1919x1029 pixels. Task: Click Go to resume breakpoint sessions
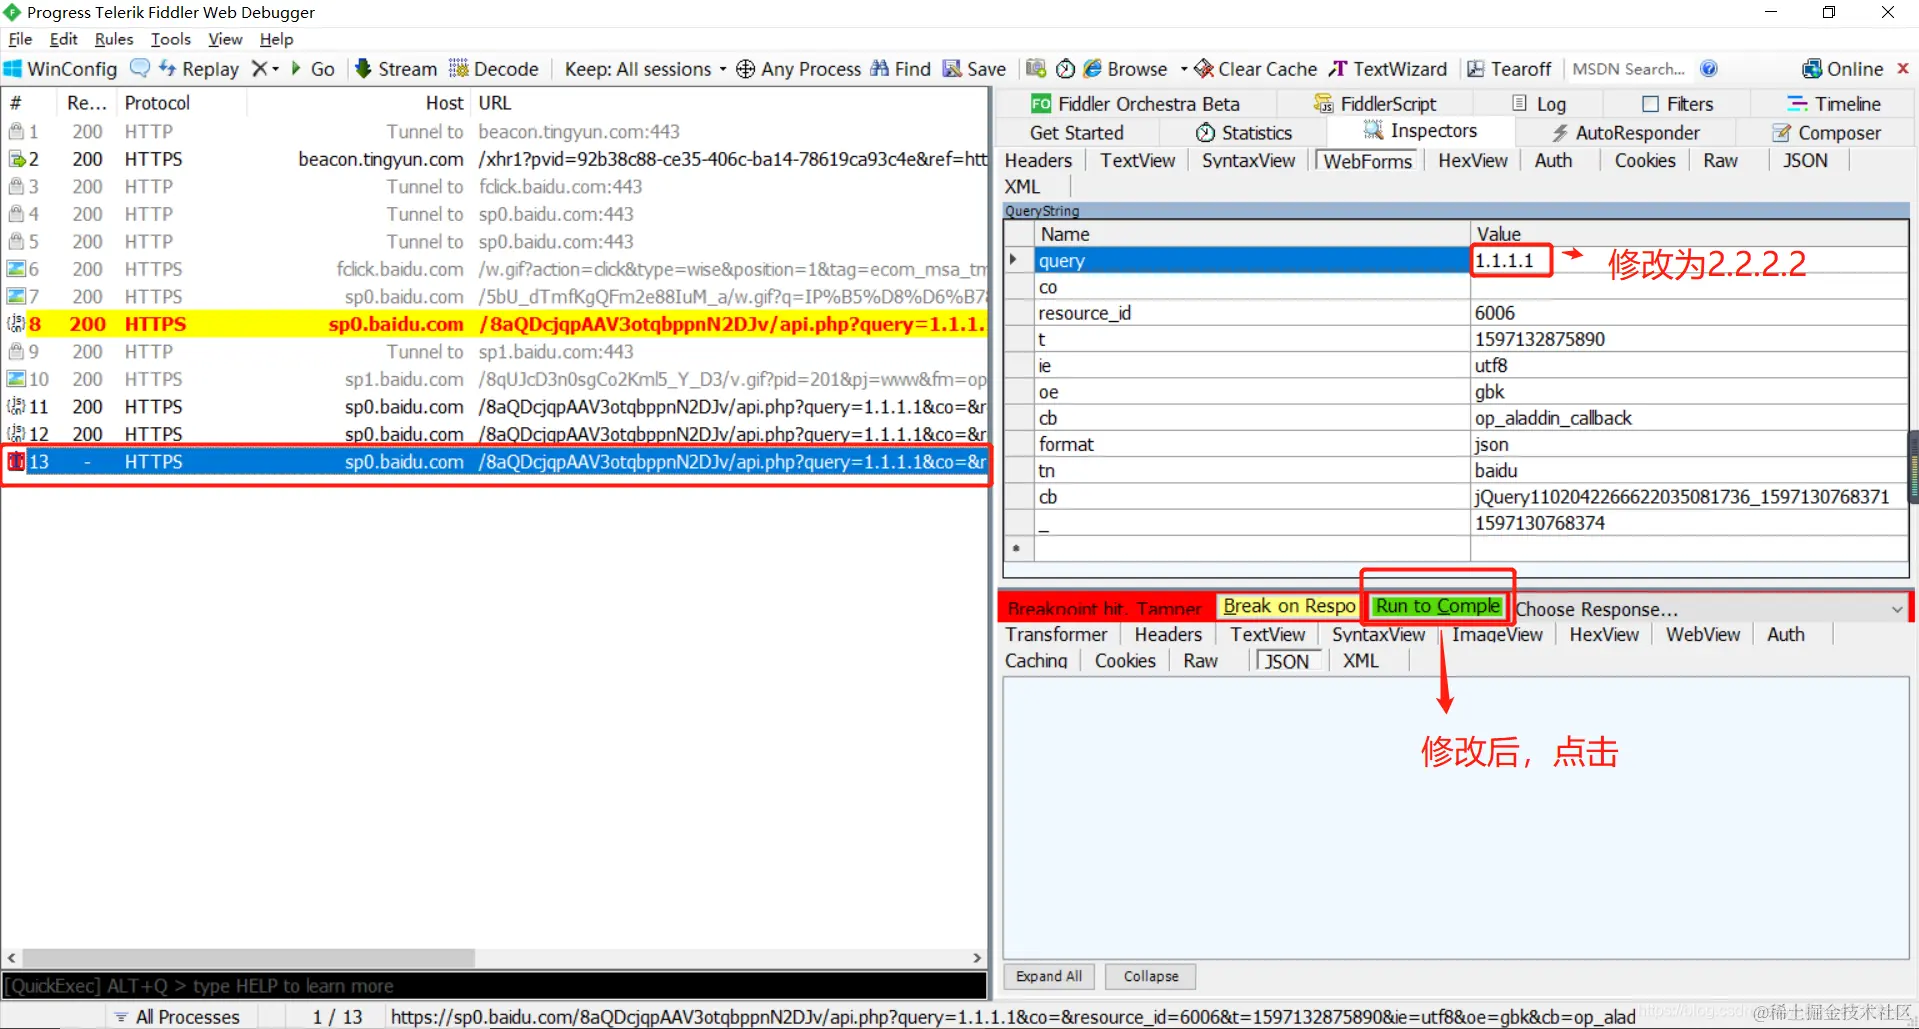click(313, 69)
